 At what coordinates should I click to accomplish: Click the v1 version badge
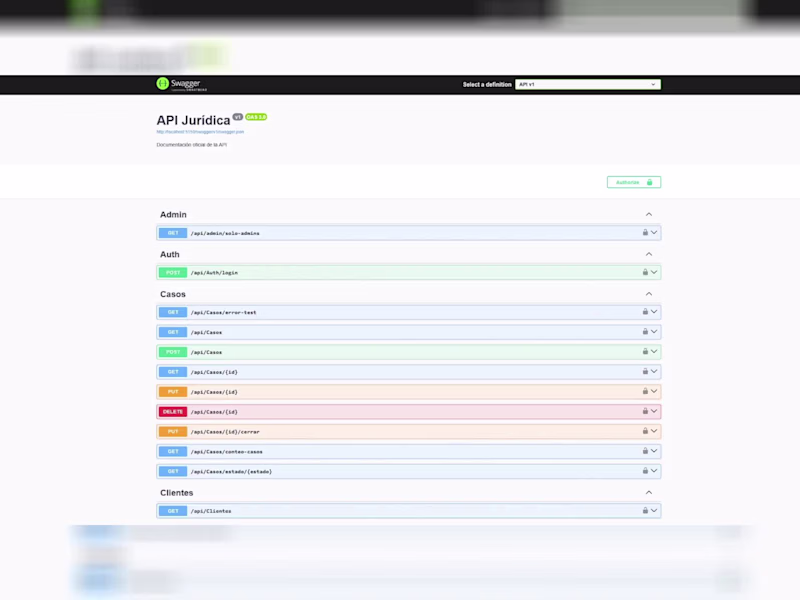[238, 117]
